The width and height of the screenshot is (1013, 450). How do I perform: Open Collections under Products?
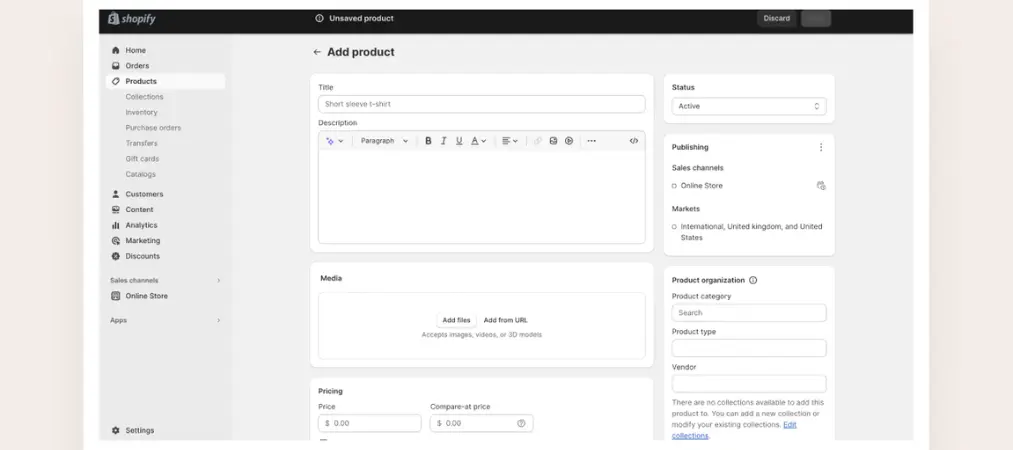(x=144, y=97)
